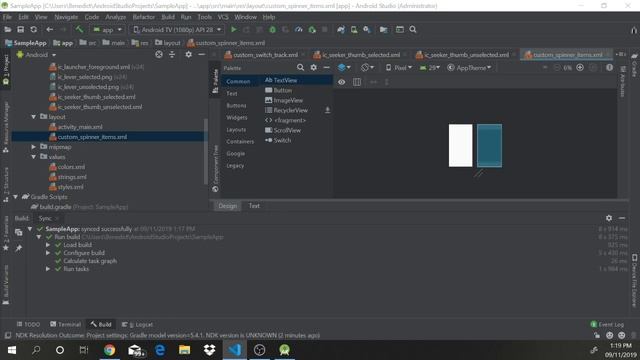This screenshot has width=640, height=360.
Task: Open the Android TV device dropdown
Action: tap(178, 29)
